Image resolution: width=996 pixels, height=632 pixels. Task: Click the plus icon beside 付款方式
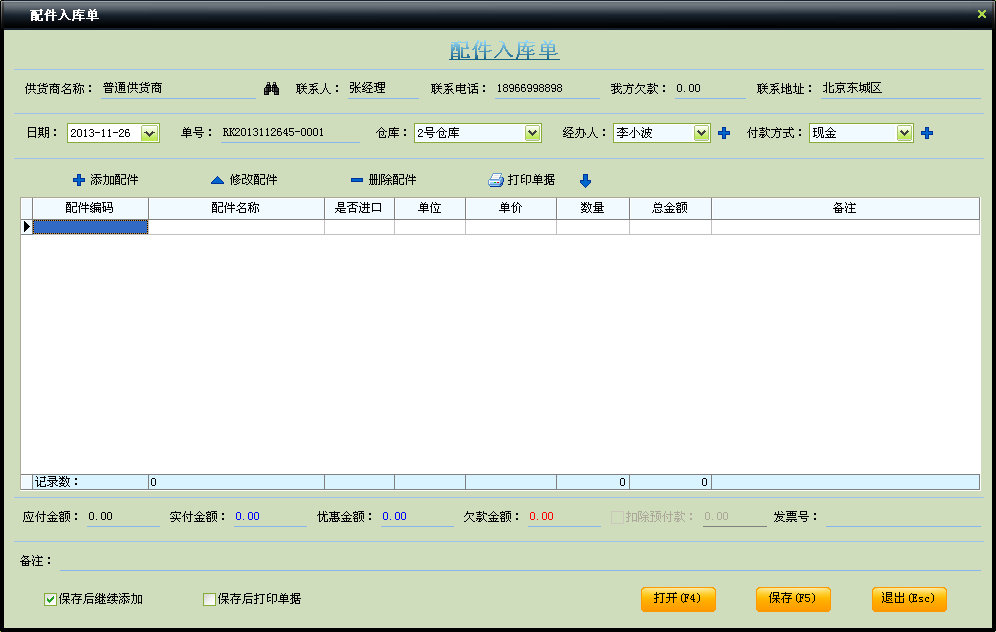click(x=927, y=133)
